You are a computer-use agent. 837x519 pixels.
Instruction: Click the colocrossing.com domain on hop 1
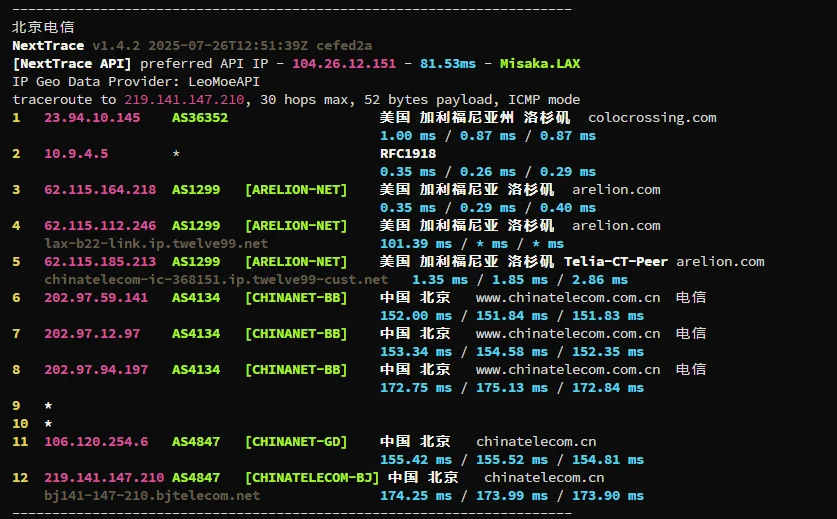[x=652, y=118]
